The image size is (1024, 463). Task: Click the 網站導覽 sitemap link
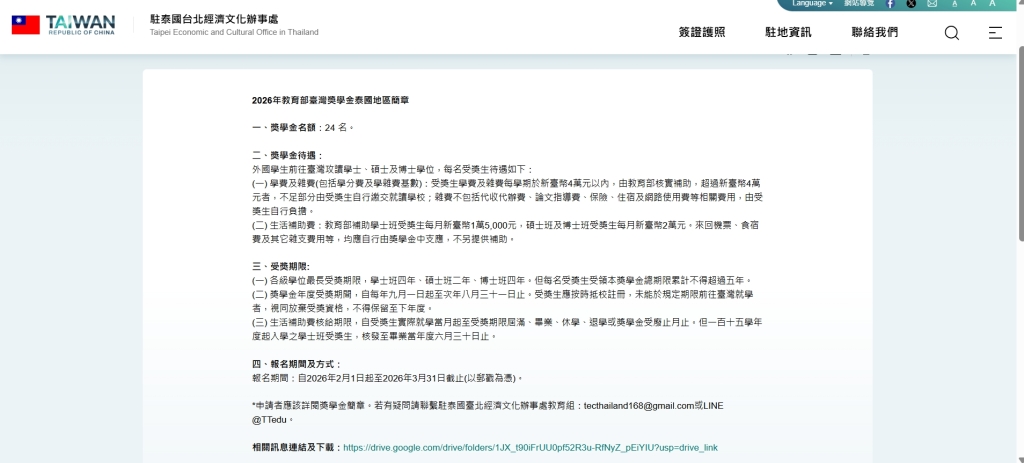tap(859, 4)
